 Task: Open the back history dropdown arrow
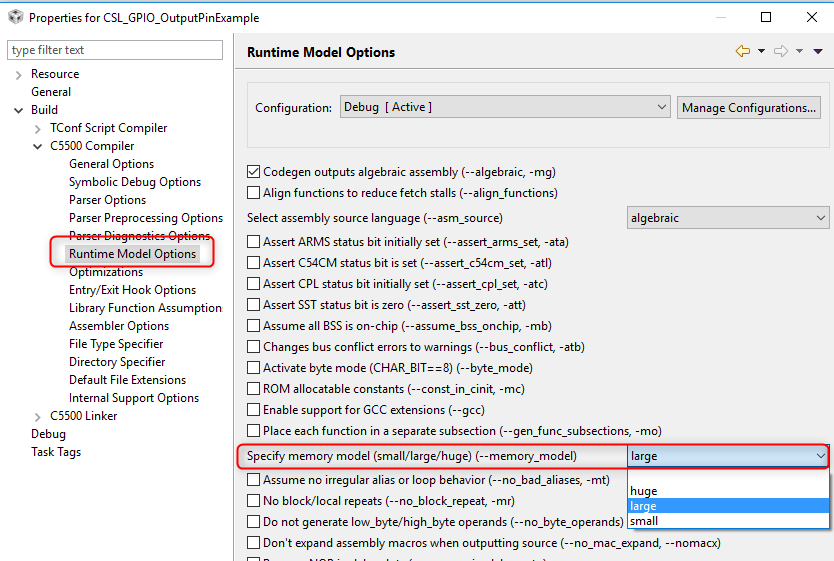click(761, 51)
